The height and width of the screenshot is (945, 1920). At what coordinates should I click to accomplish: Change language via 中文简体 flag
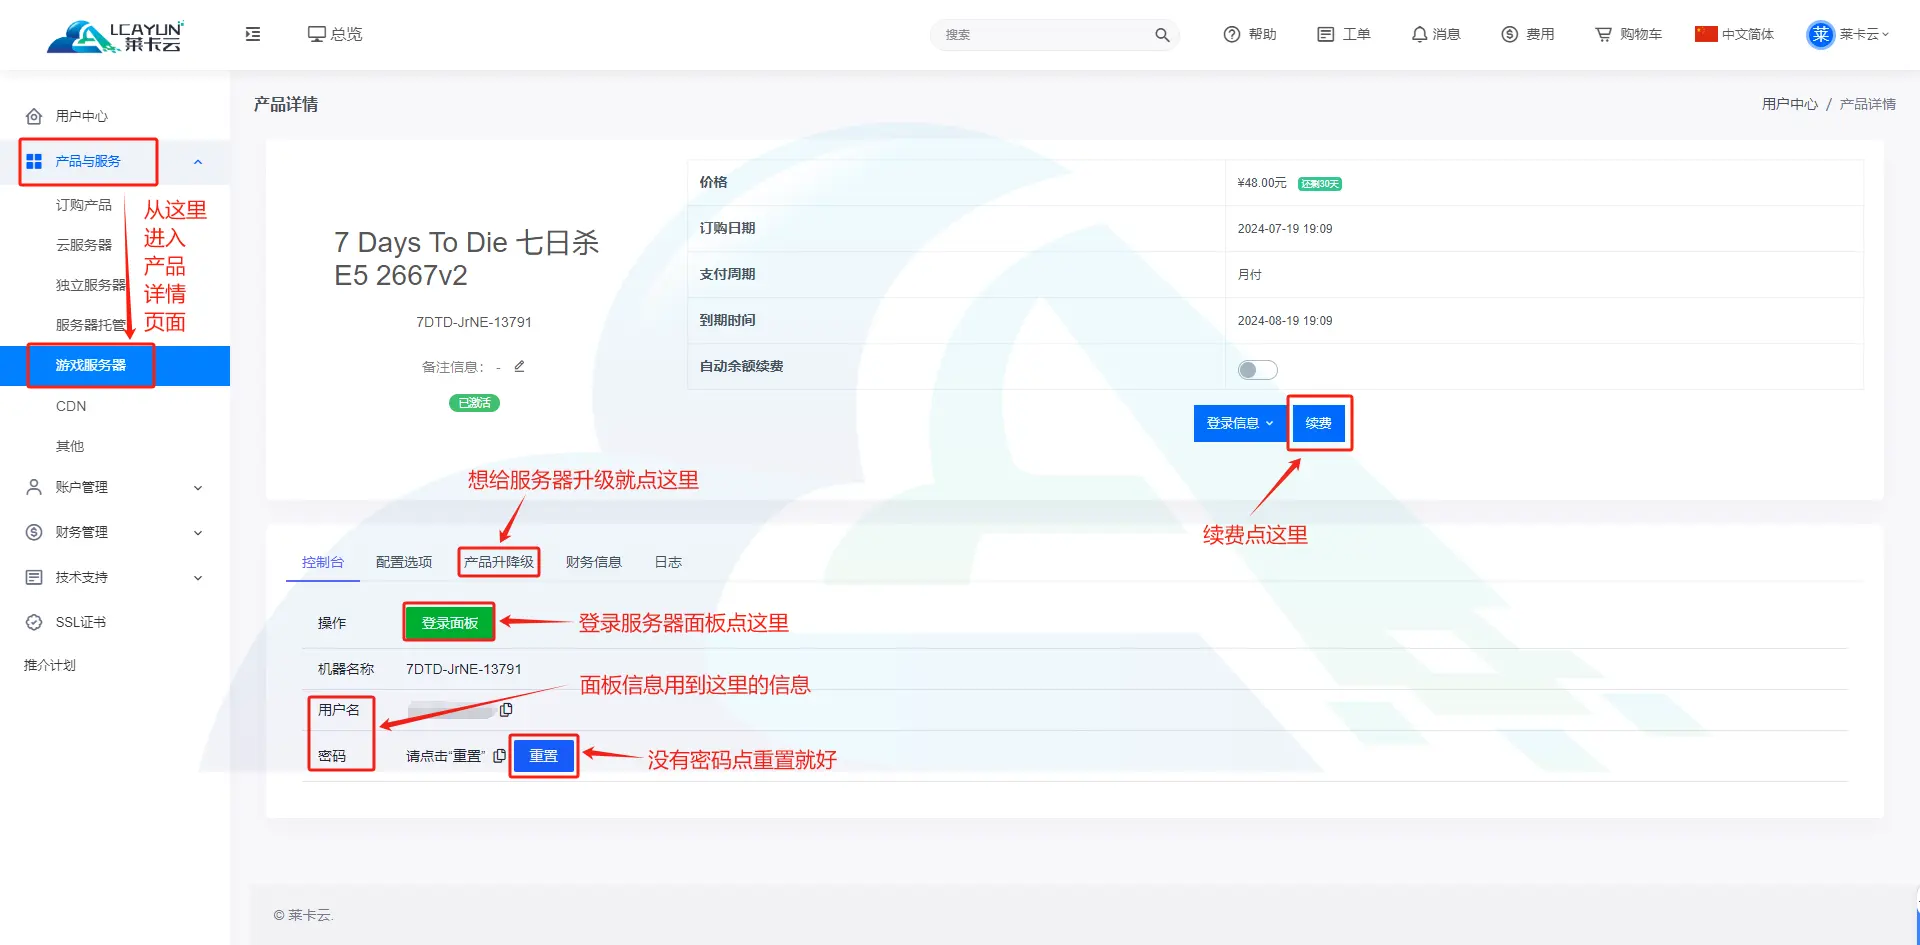1734,34
